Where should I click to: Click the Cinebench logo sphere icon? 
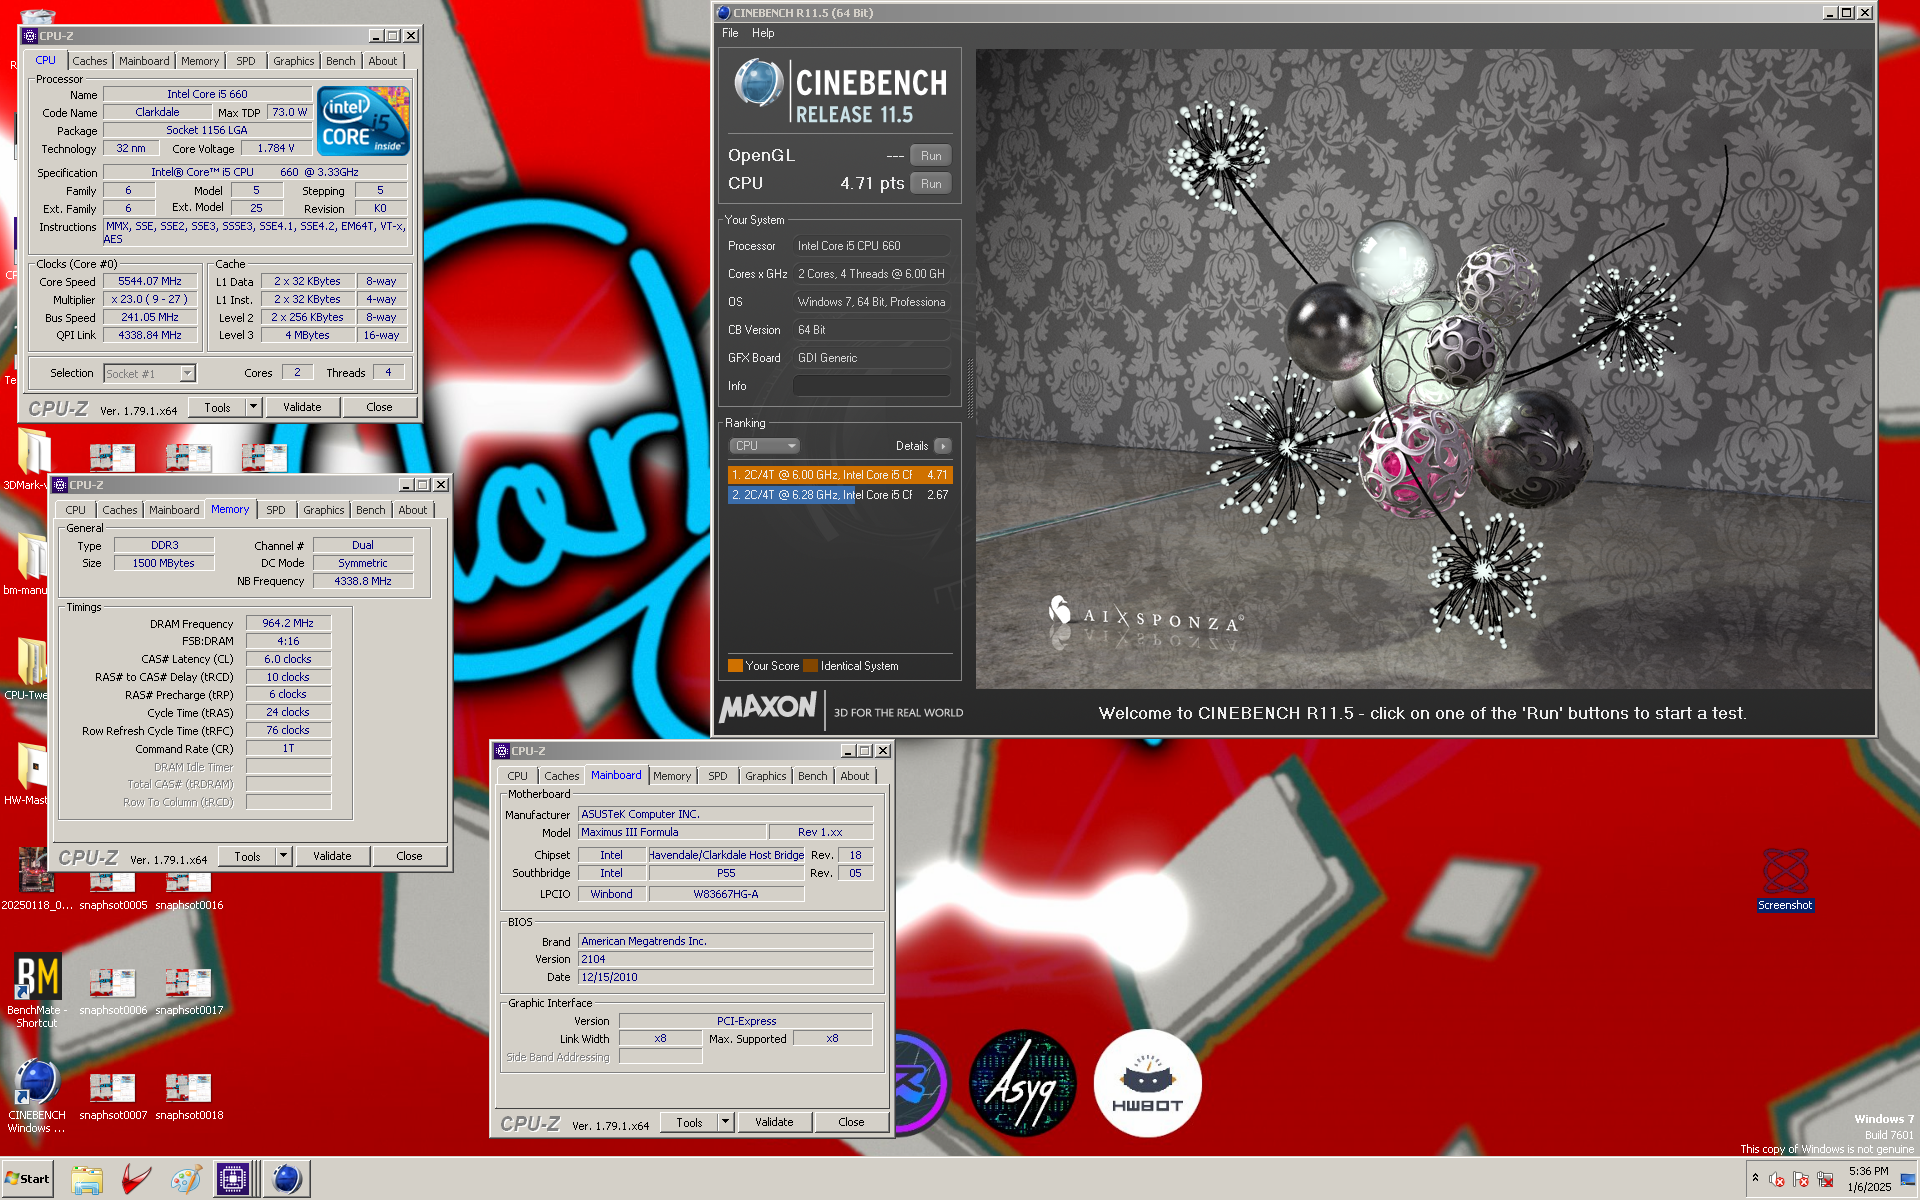759,84
